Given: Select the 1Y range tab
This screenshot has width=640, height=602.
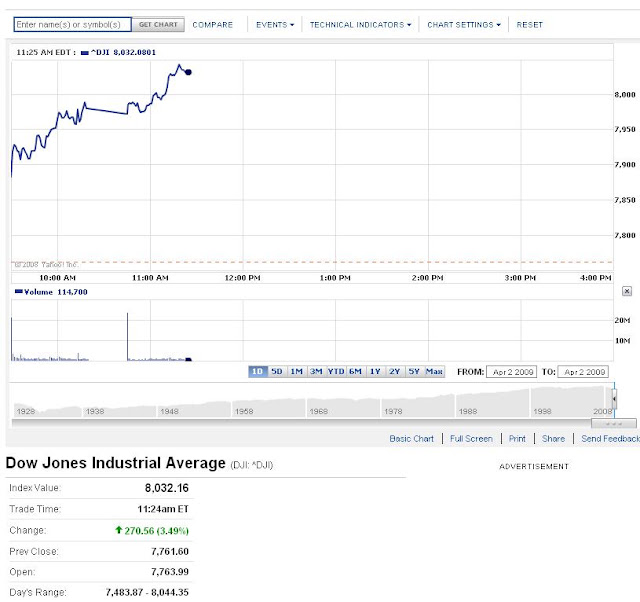Looking at the screenshot, I should (375, 371).
